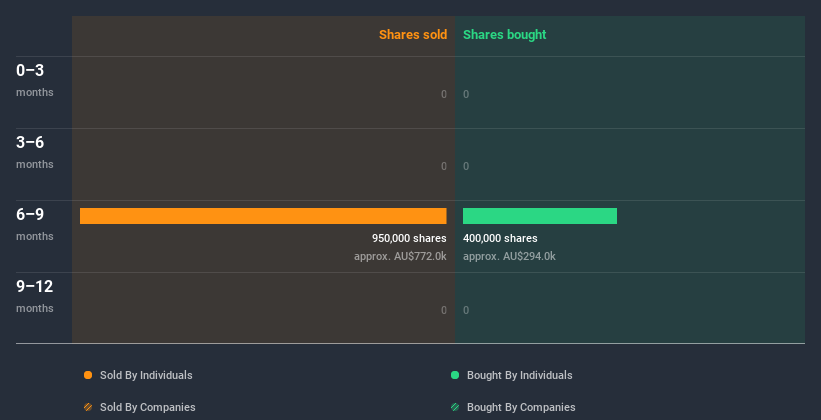
Task: Click the sold zero value in 0–3 months row
Action: [444, 94]
